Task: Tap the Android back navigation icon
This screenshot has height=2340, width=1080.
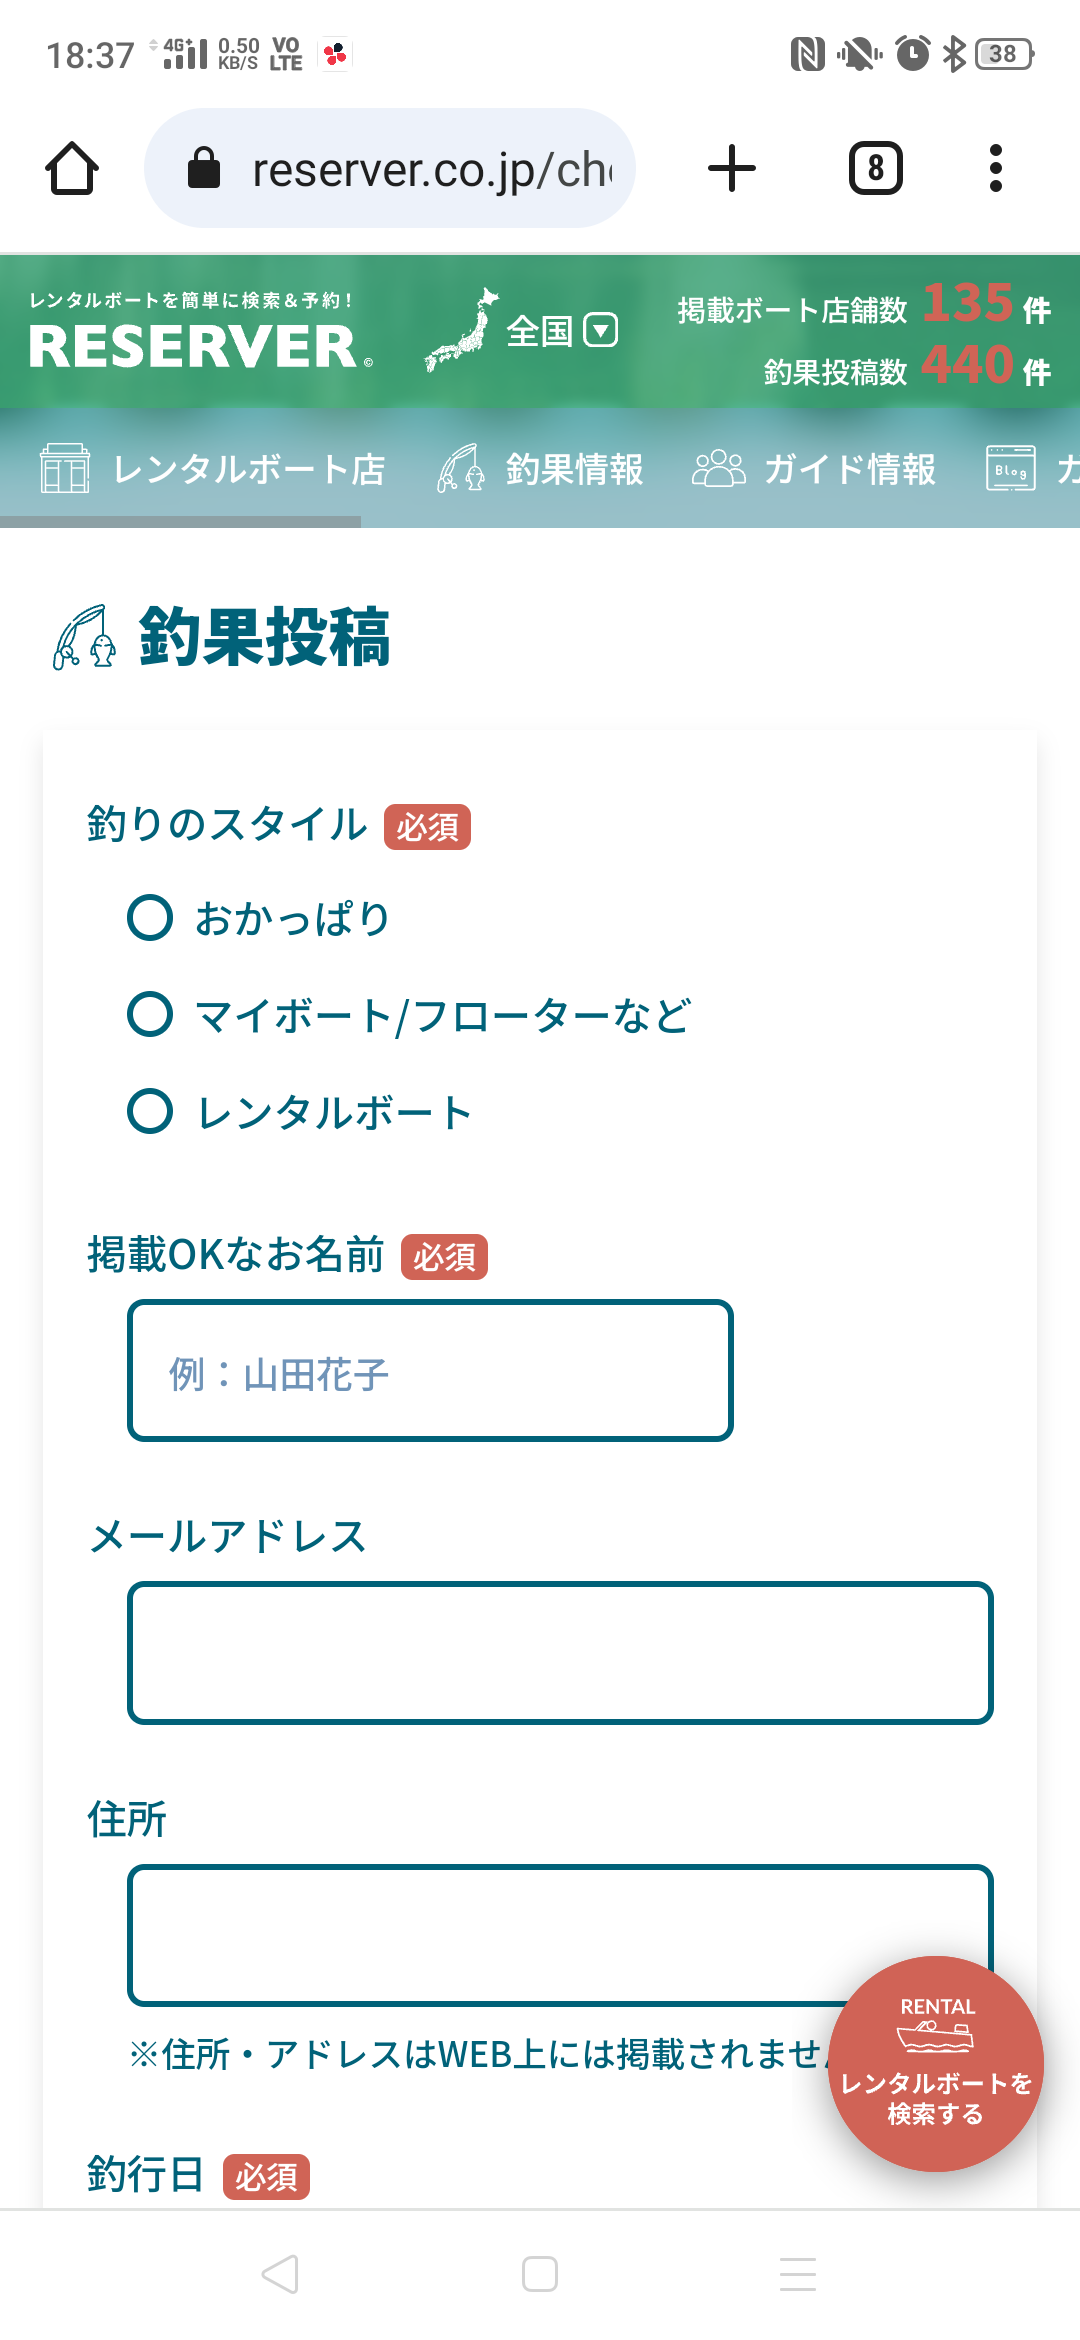Action: coord(280,2274)
